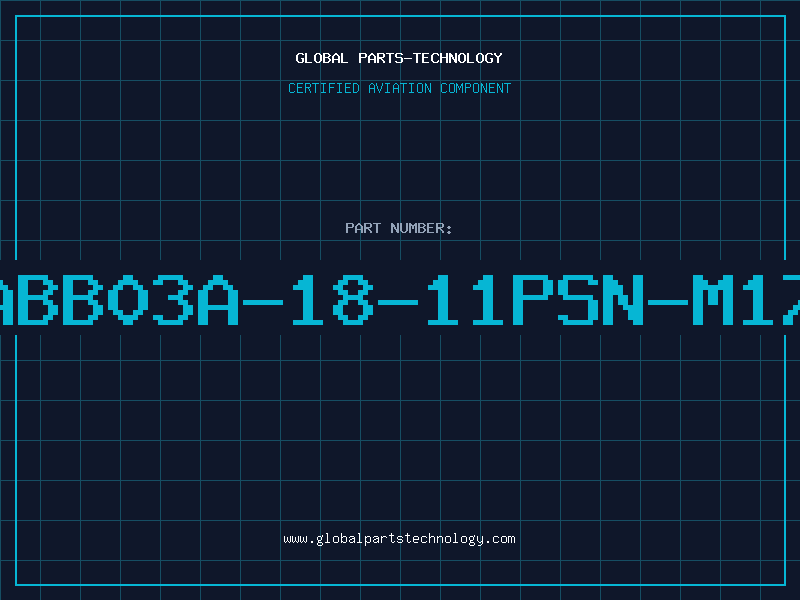The width and height of the screenshot is (800, 600).
Task: Open the www.globalpartstechnology.com link
Action: click(399, 539)
